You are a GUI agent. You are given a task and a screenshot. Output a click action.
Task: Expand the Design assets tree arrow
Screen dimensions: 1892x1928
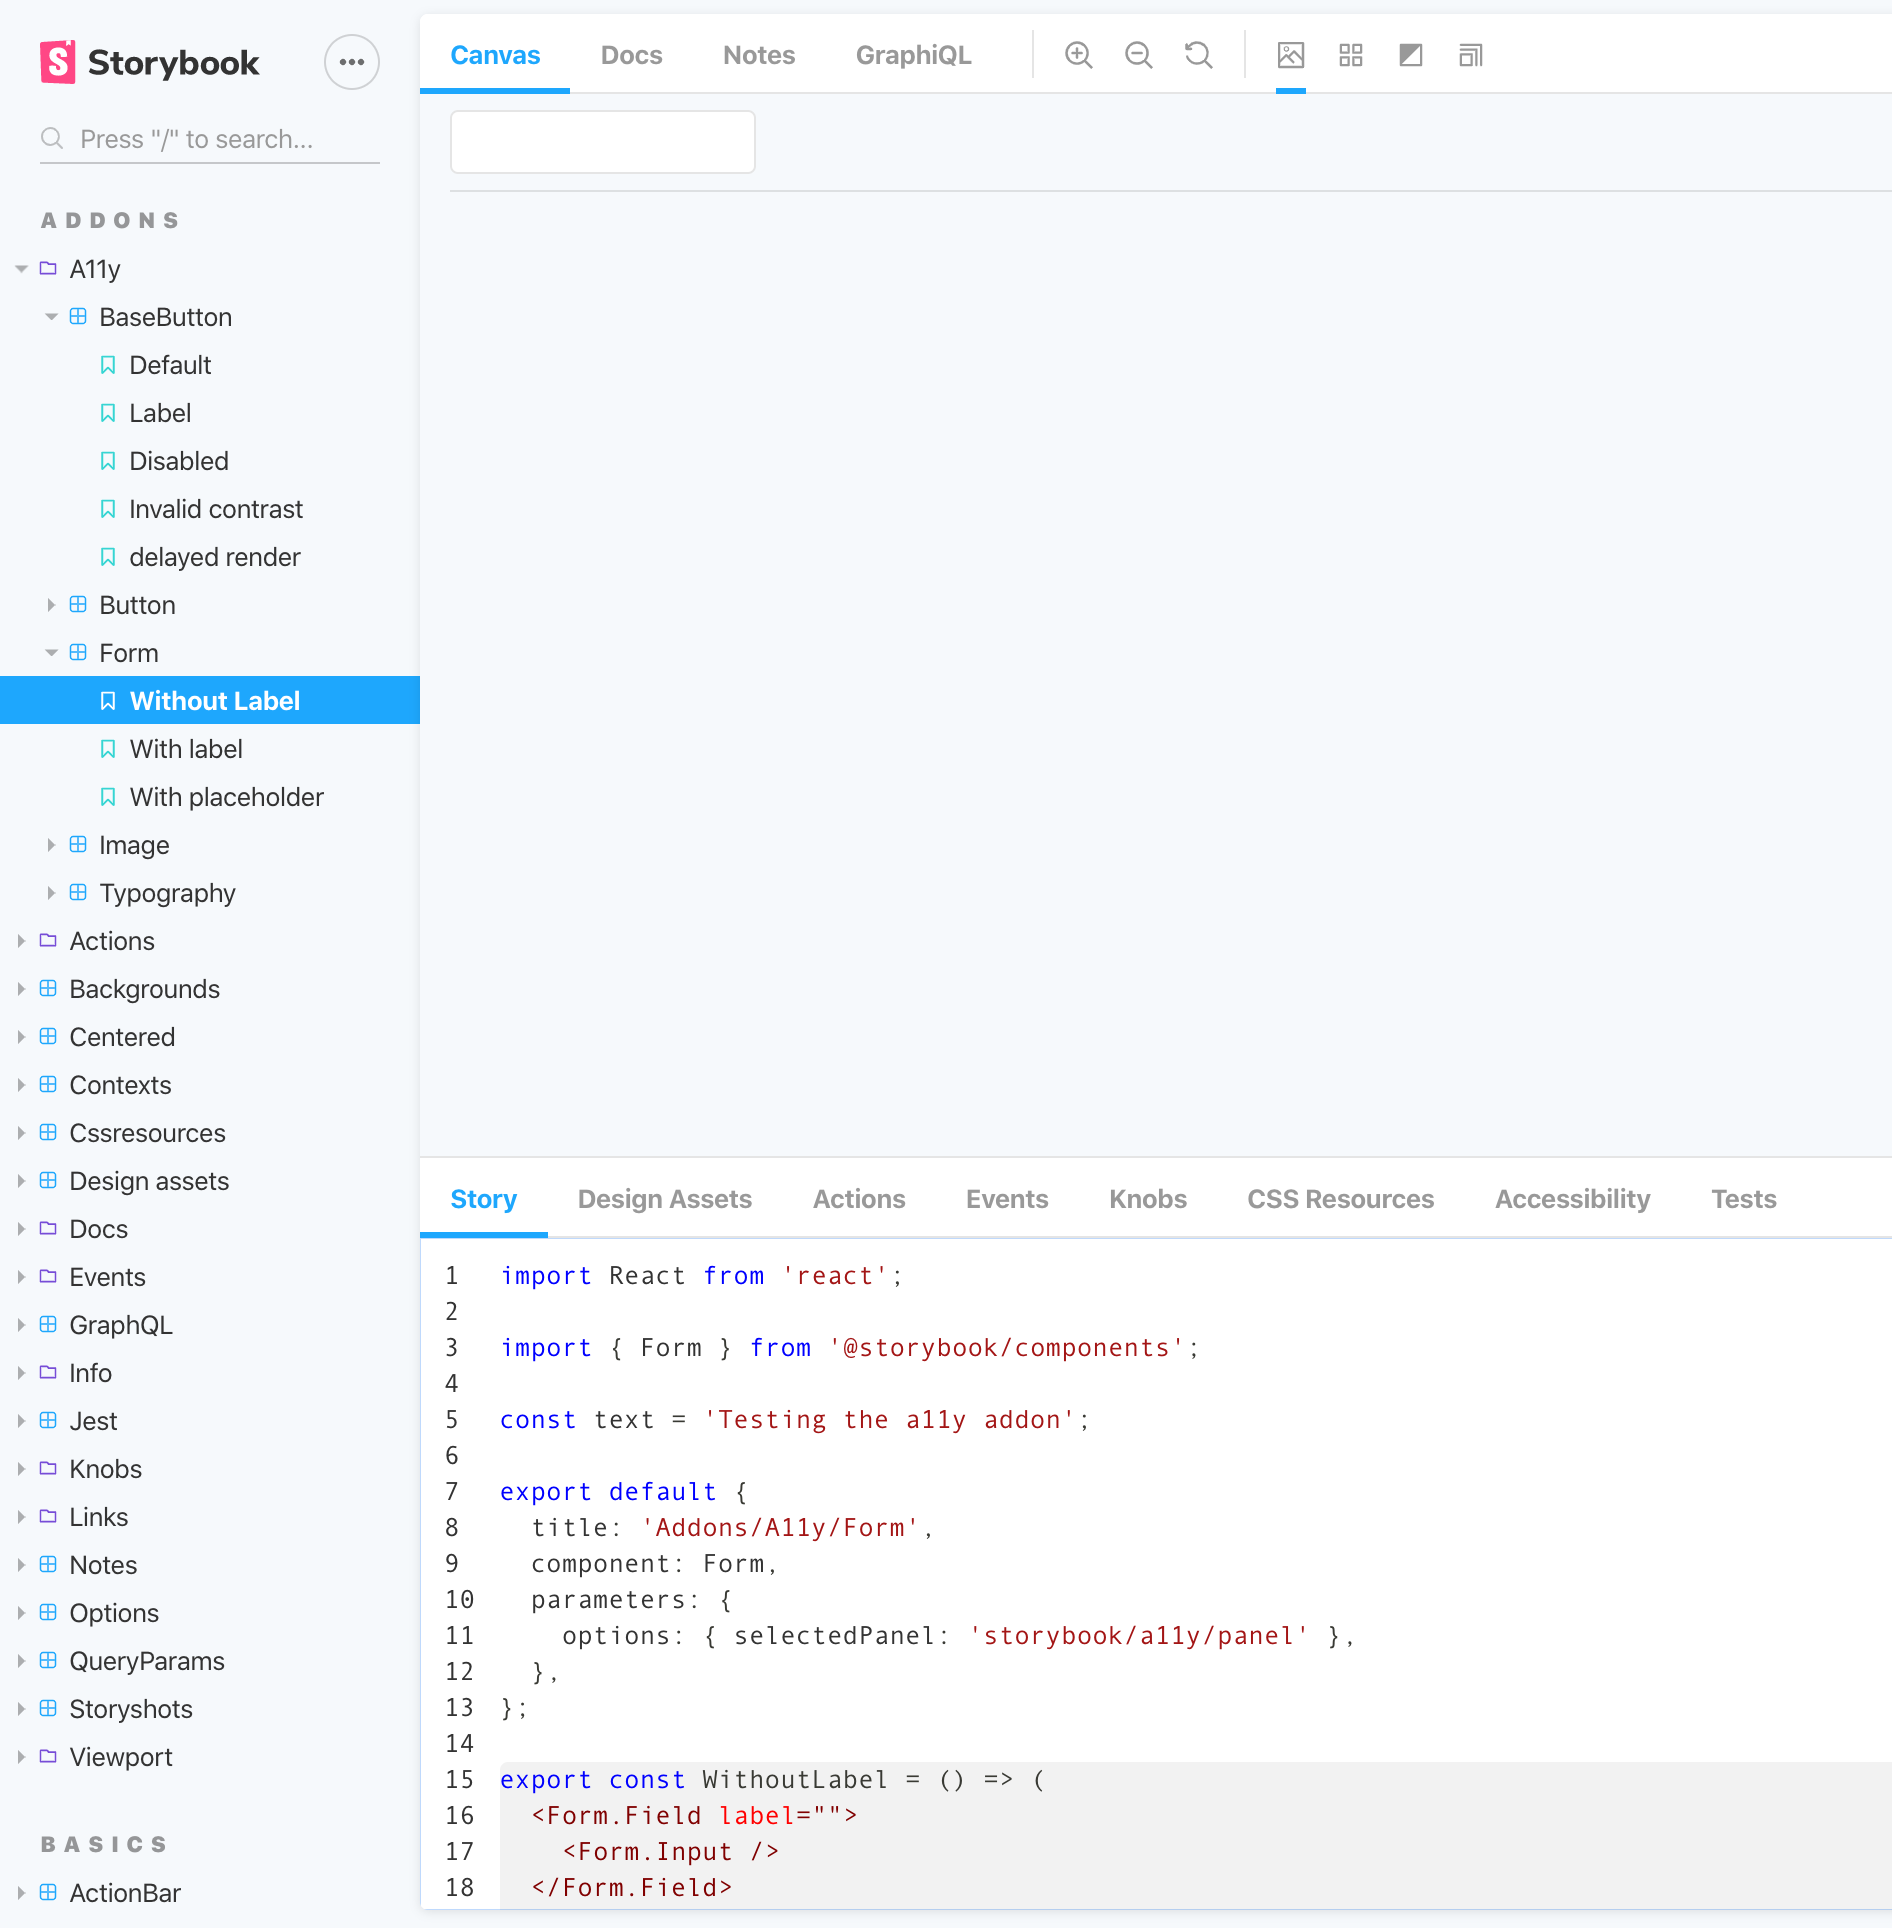tap(21, 1181)
